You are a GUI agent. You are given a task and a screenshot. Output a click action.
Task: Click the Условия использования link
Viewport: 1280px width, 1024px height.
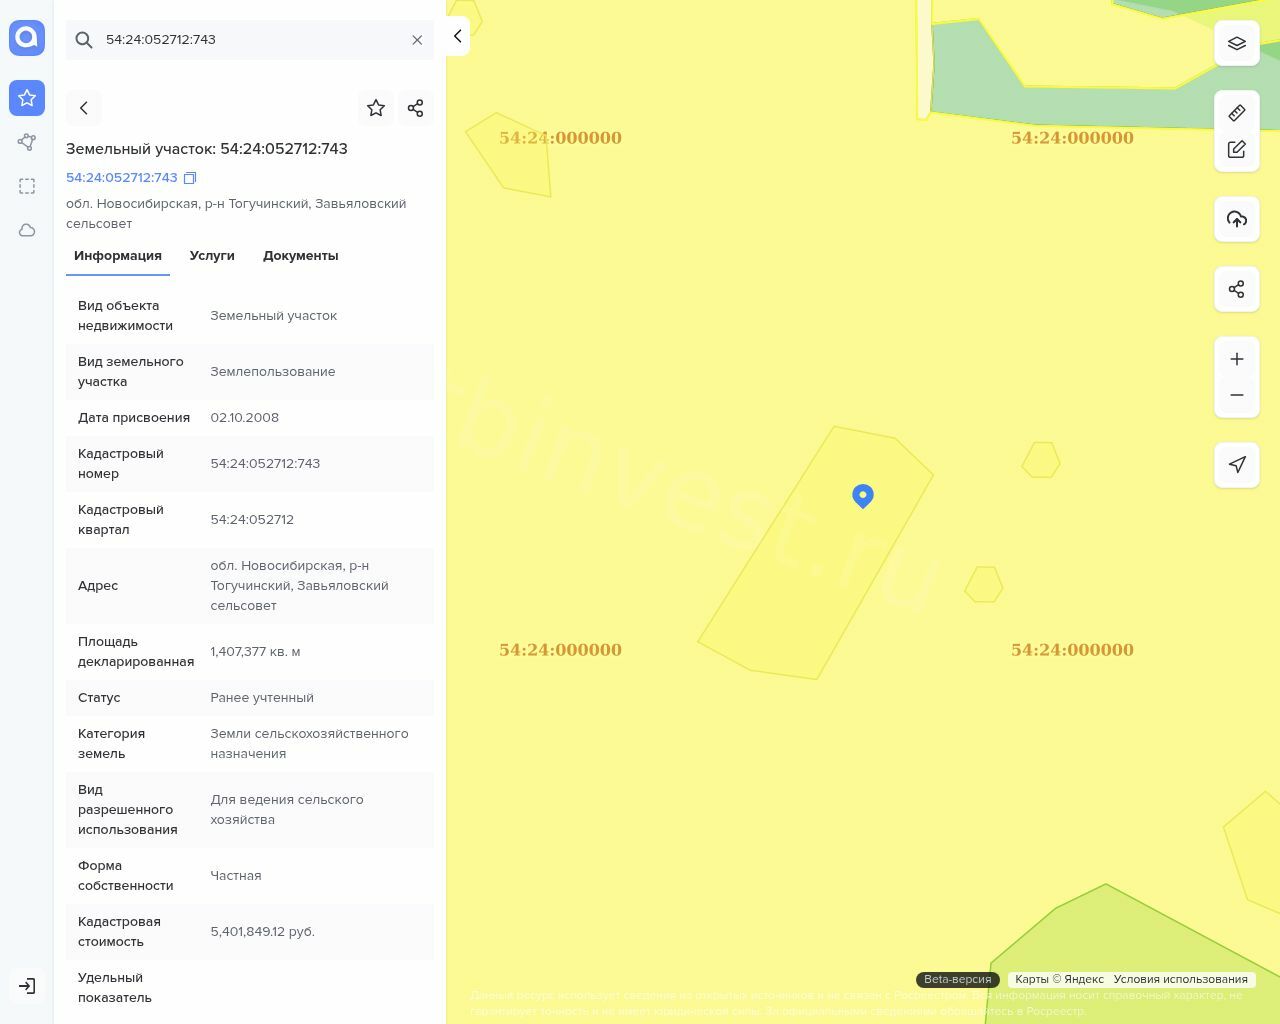coord(1180,979)
